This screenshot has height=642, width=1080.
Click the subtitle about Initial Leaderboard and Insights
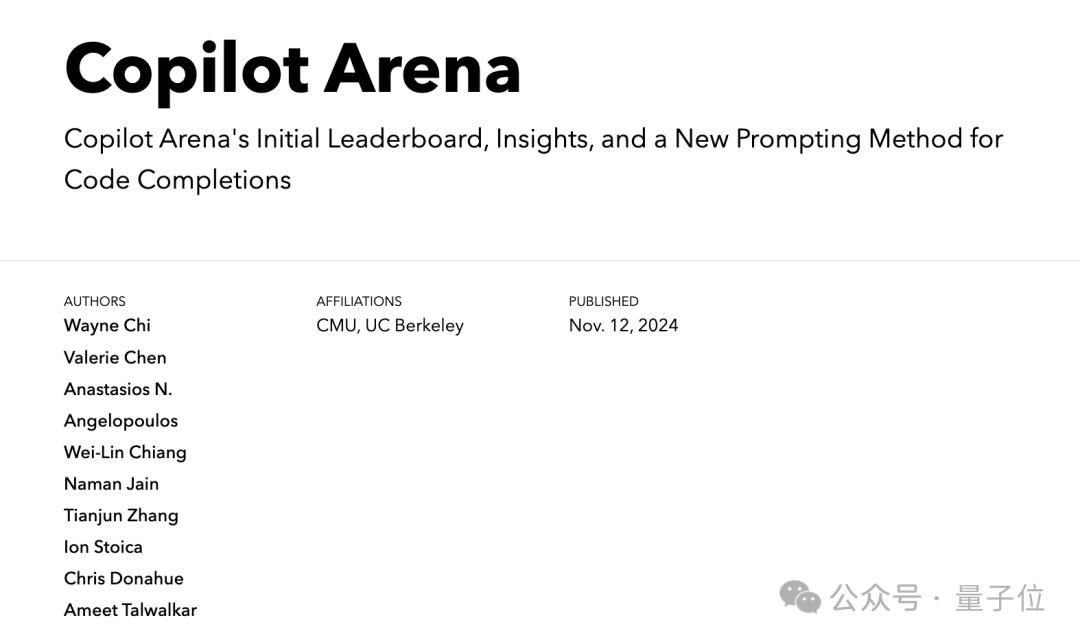pyautogui.click(x=533, y=159)
